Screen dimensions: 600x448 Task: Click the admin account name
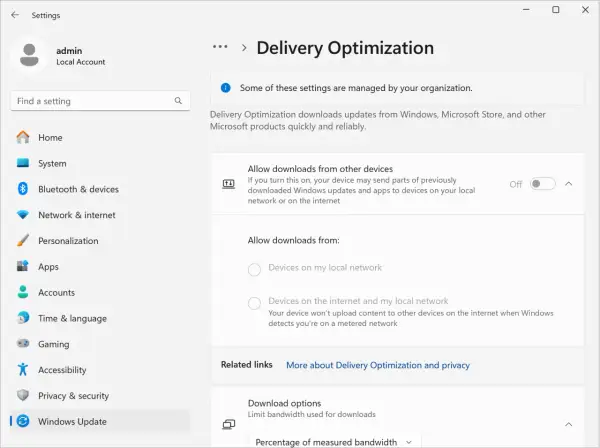point(69,51)
